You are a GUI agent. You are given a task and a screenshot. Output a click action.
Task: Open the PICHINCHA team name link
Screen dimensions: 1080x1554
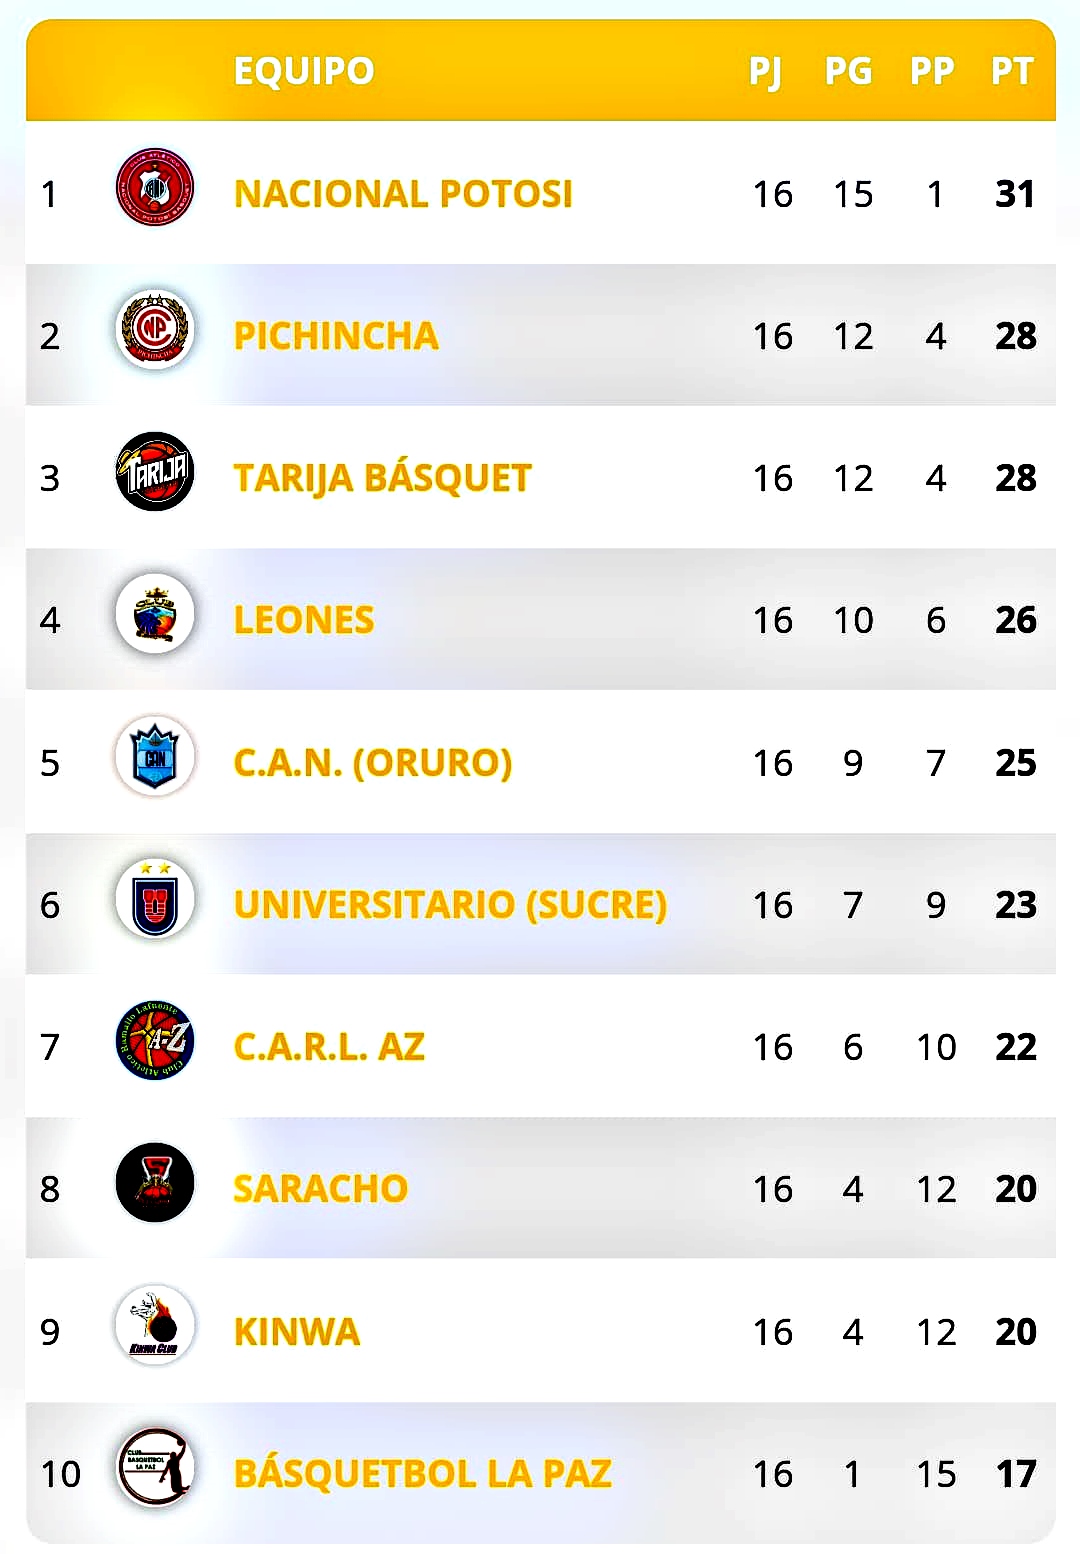336,336
